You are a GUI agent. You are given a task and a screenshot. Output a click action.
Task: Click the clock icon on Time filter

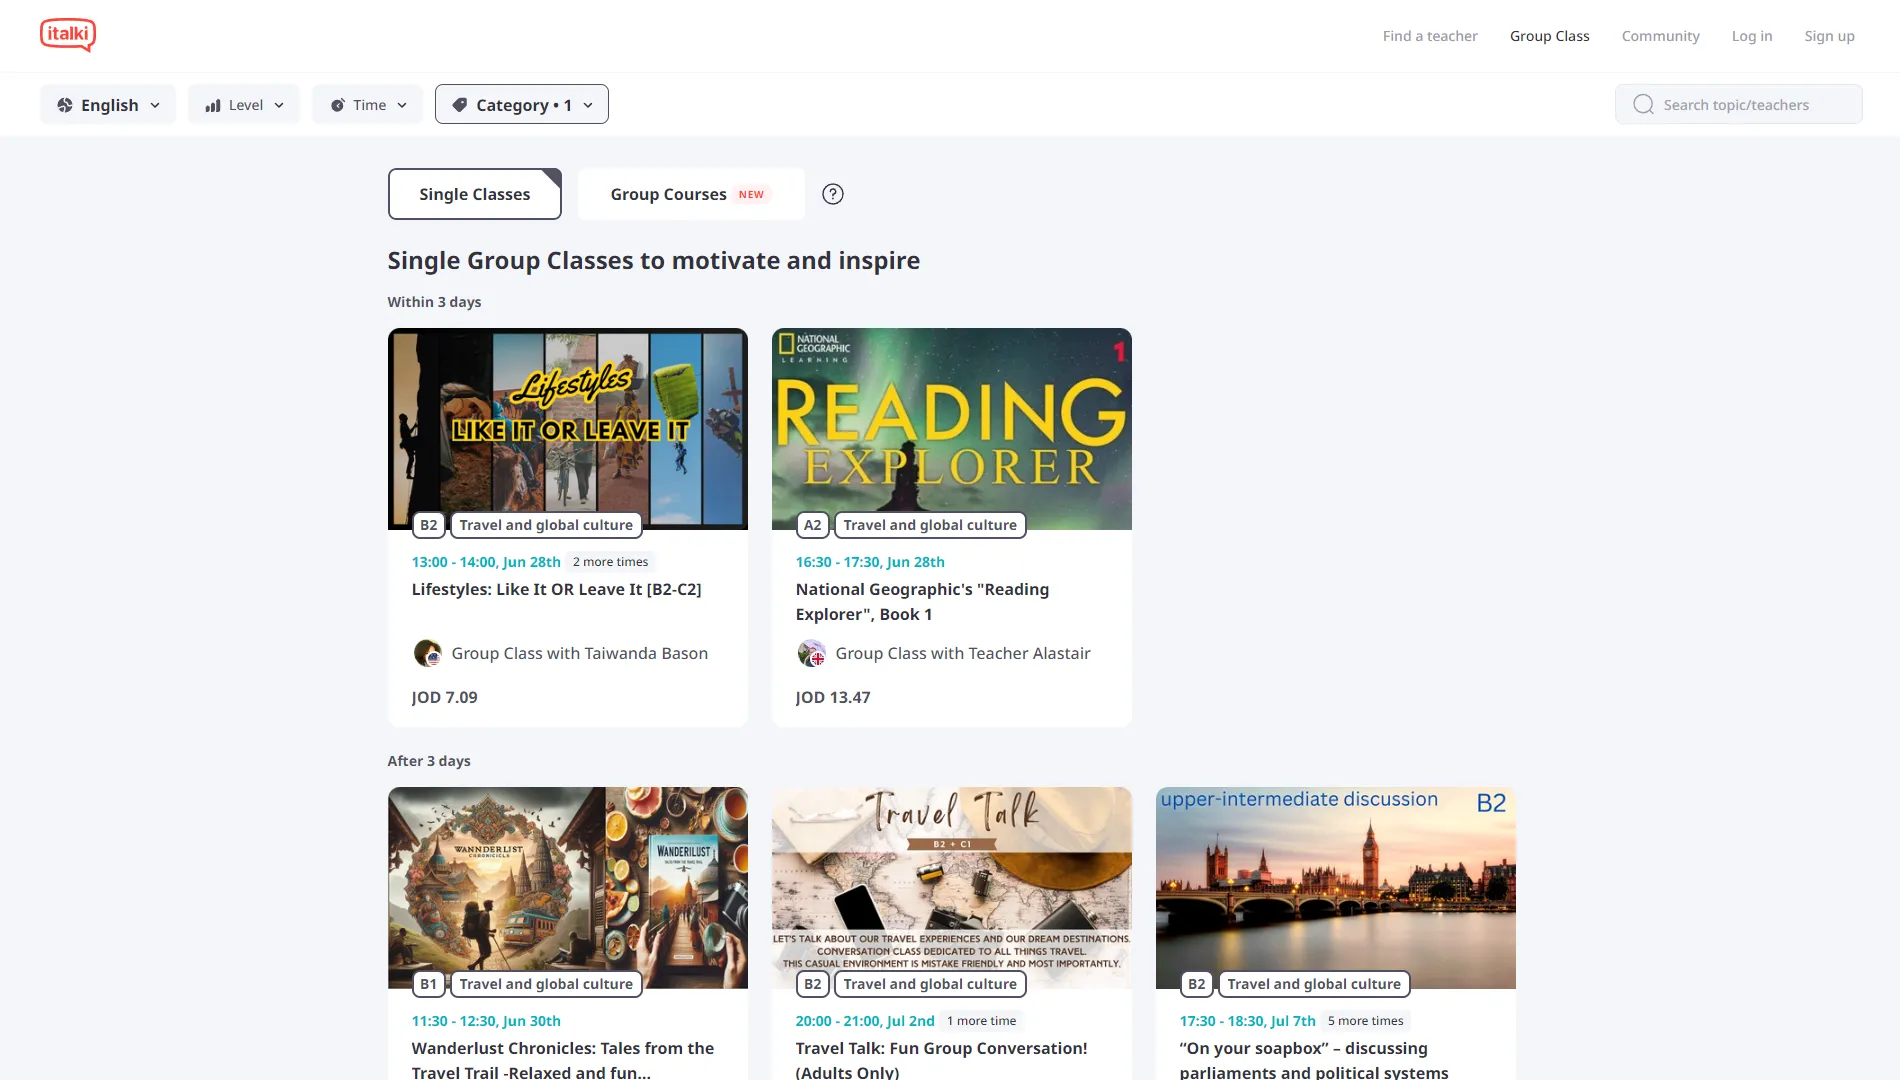338,105
